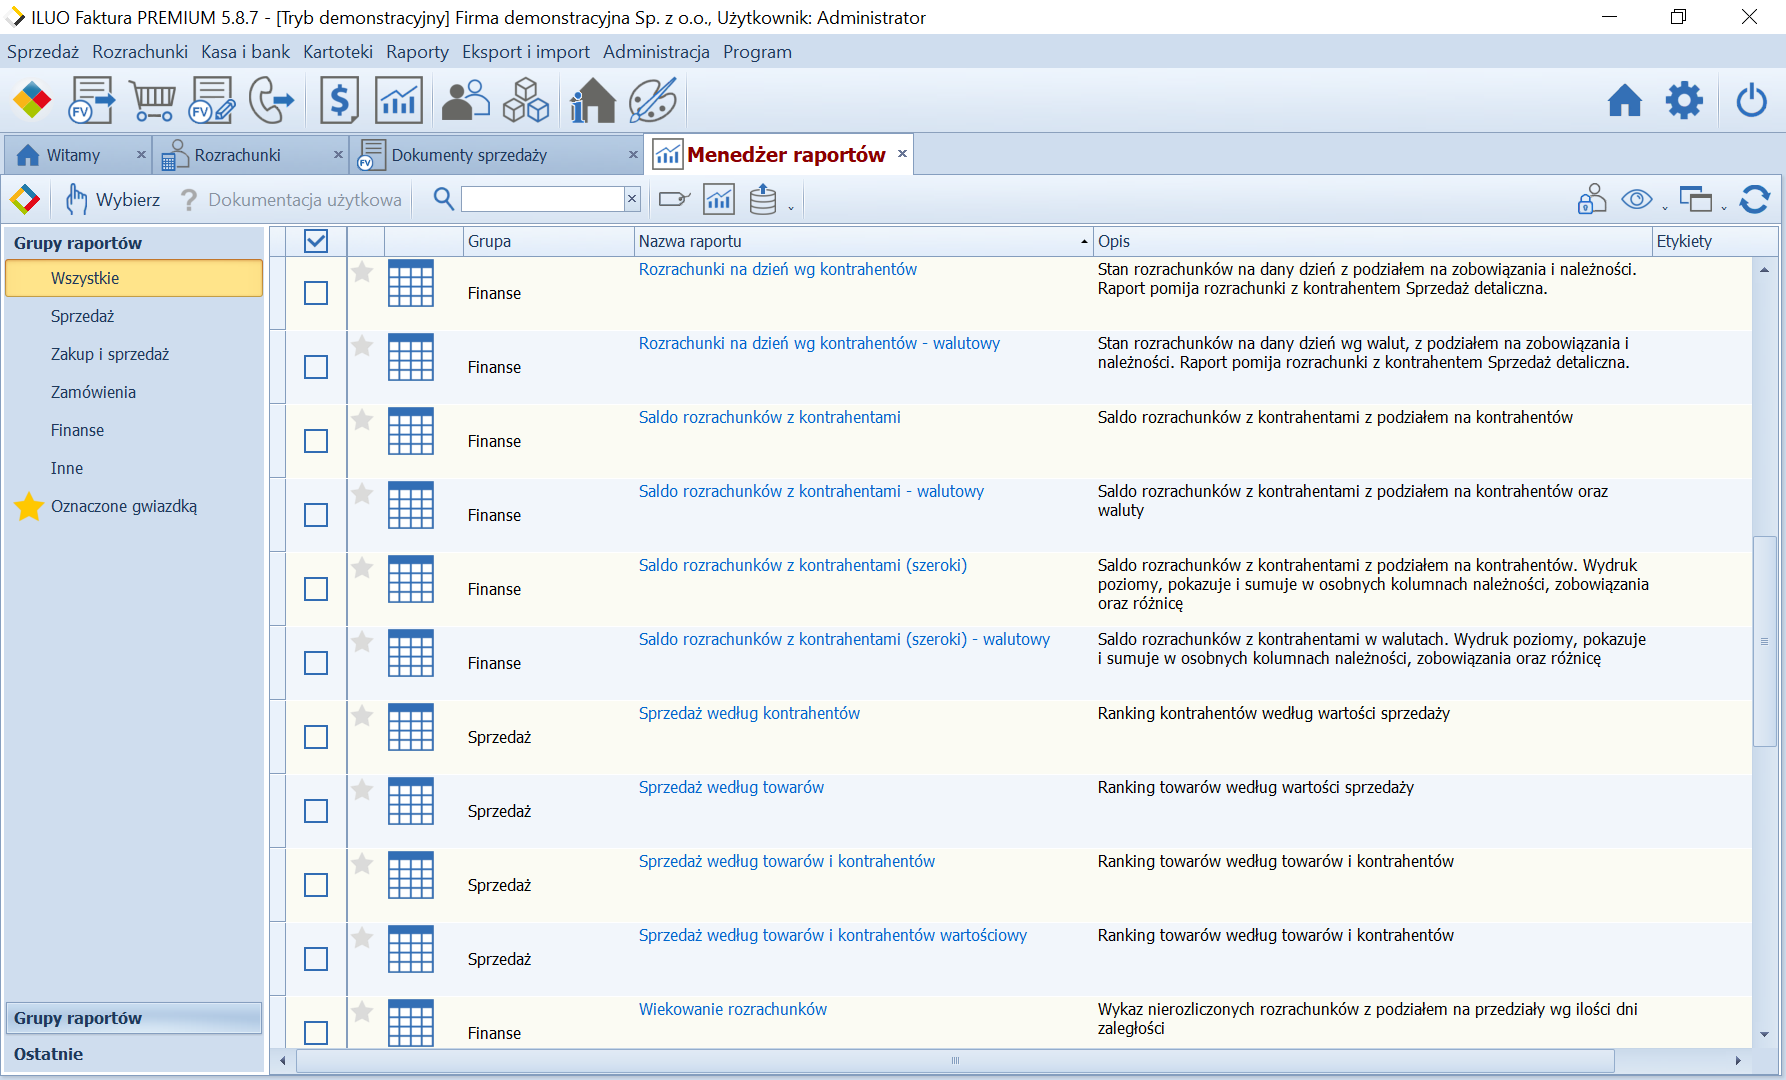Click the ILUO diamond icon in the tab toolbar

(x=25, y=199)
